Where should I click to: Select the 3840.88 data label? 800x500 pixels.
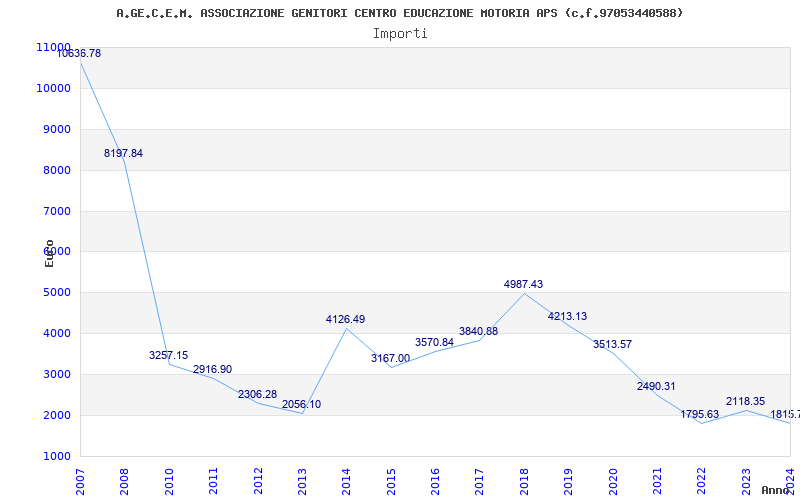pos(479,331)
